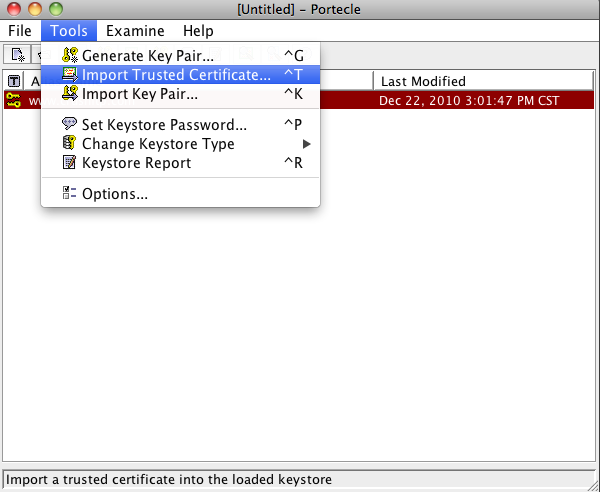Click the [Untitled] - Portecle title text
Screen dimensions: 600x492
coord(299,9)
